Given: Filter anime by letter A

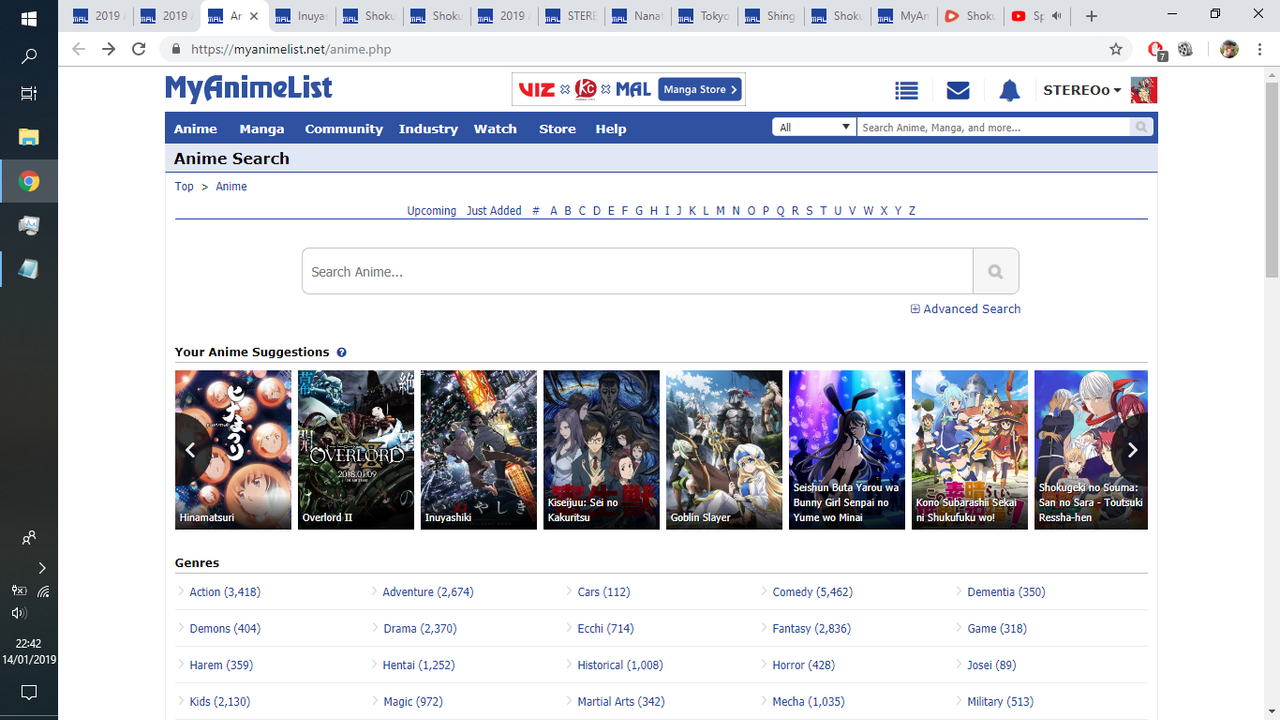Looking at the screenshot, I should [x=553, y=211].
